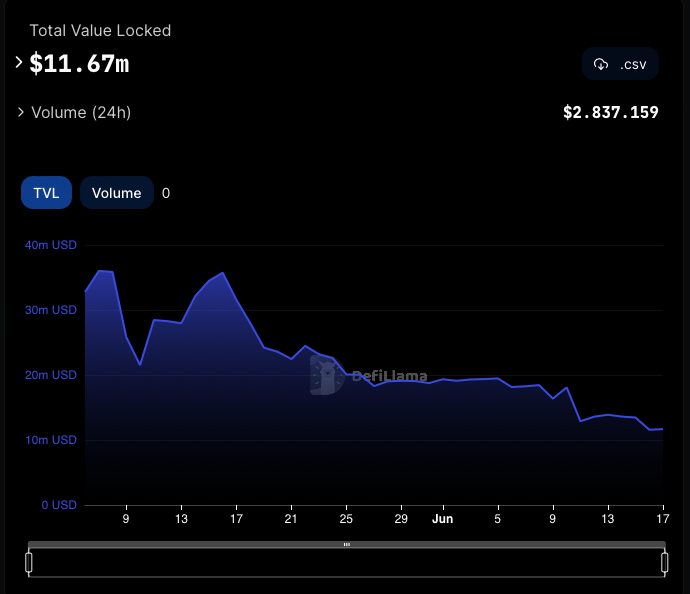The width and height of the screenshot is (690, 594).
Task: Click the center grip of range slider bar
Action: [347, 544]
